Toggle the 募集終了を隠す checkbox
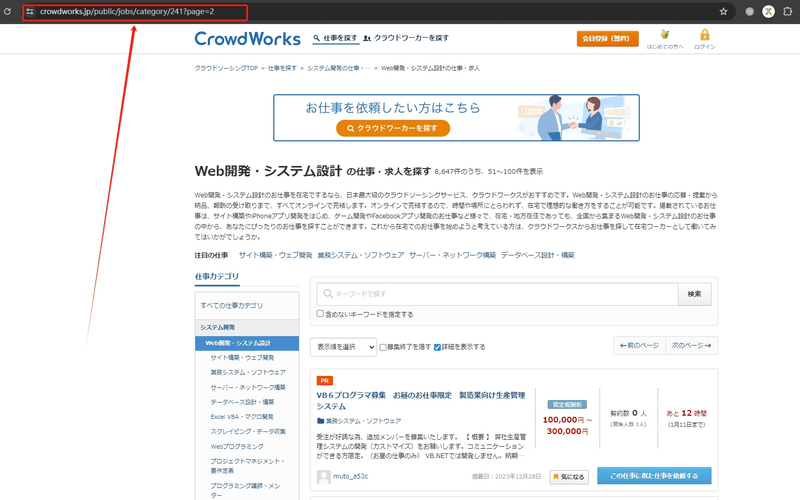Image resolution: width=800 pixels, height=500 pixels. pyautogui.click(x=383, y=347)
